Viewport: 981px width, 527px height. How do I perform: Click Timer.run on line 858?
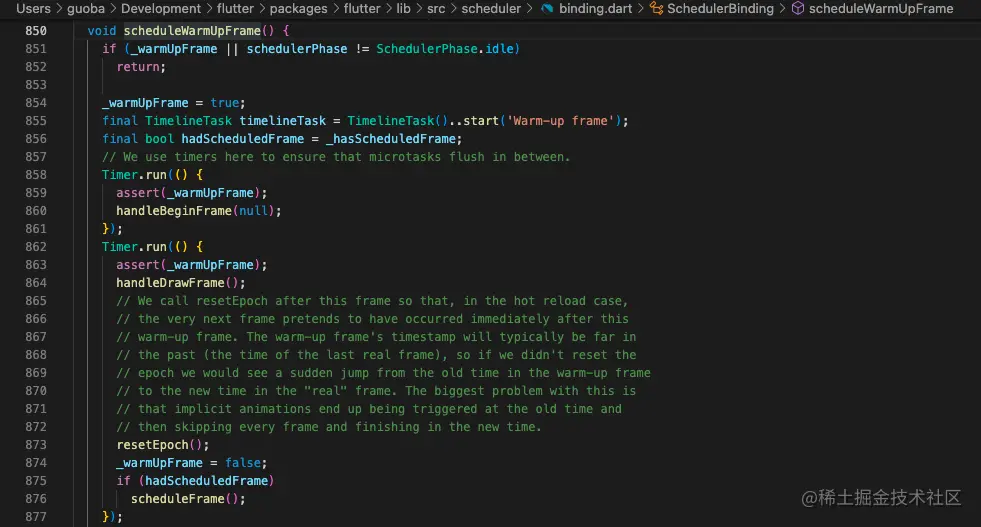[134, 175]
